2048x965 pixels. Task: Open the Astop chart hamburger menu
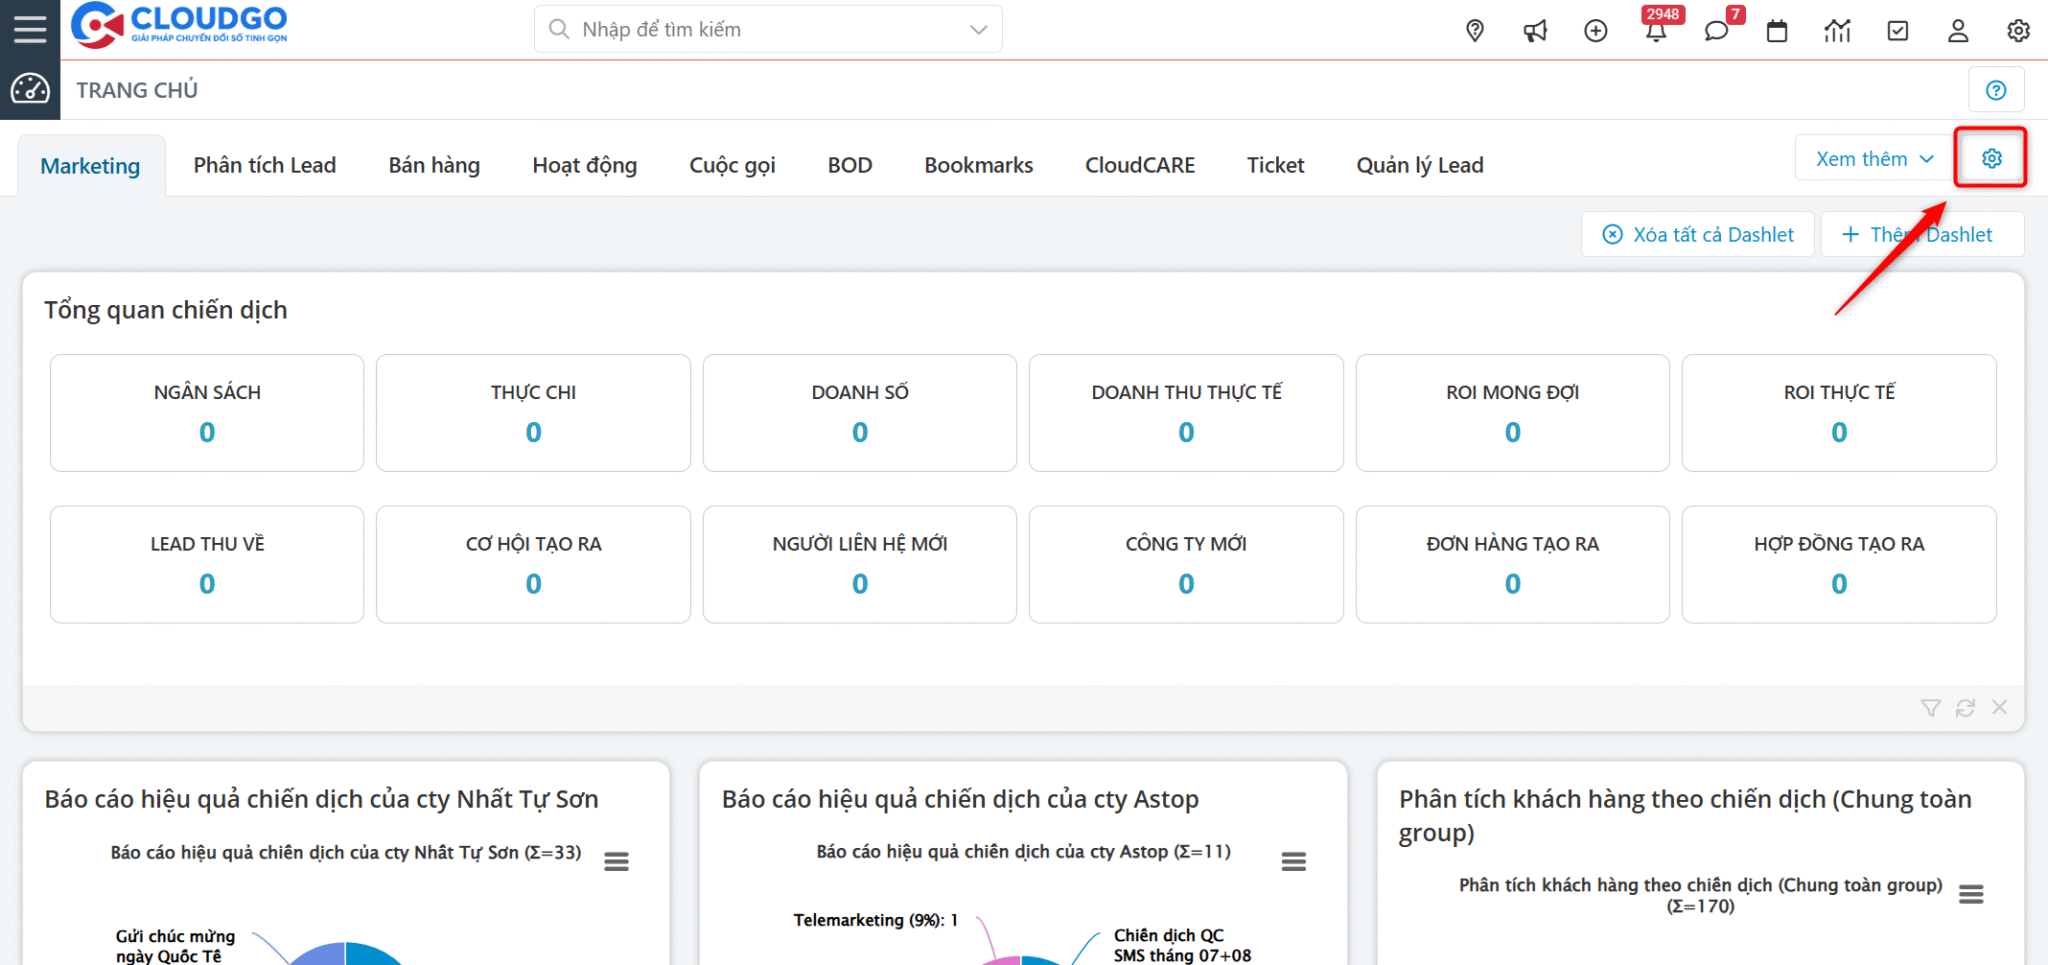click(x=1294, y=861)
